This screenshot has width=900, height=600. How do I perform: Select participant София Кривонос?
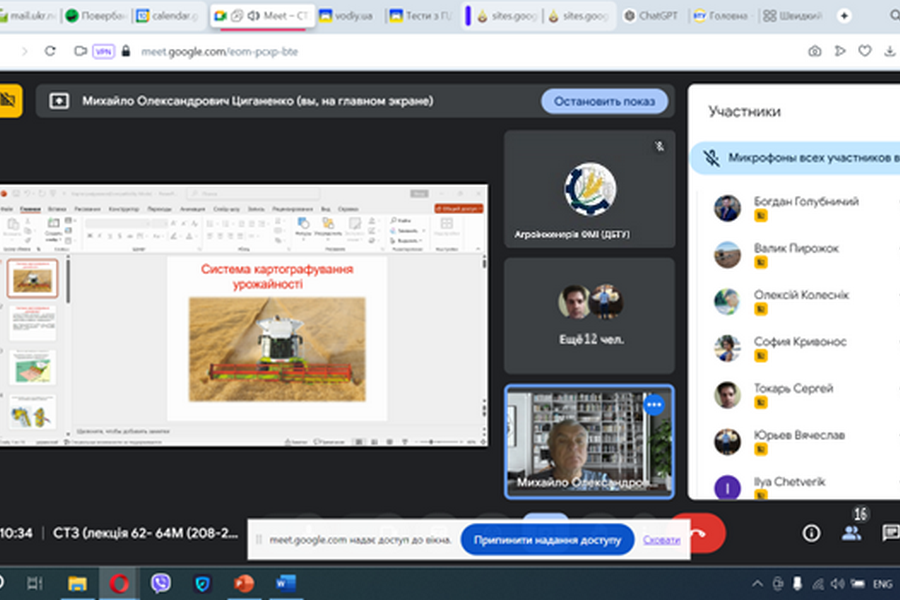click(806, 347)
